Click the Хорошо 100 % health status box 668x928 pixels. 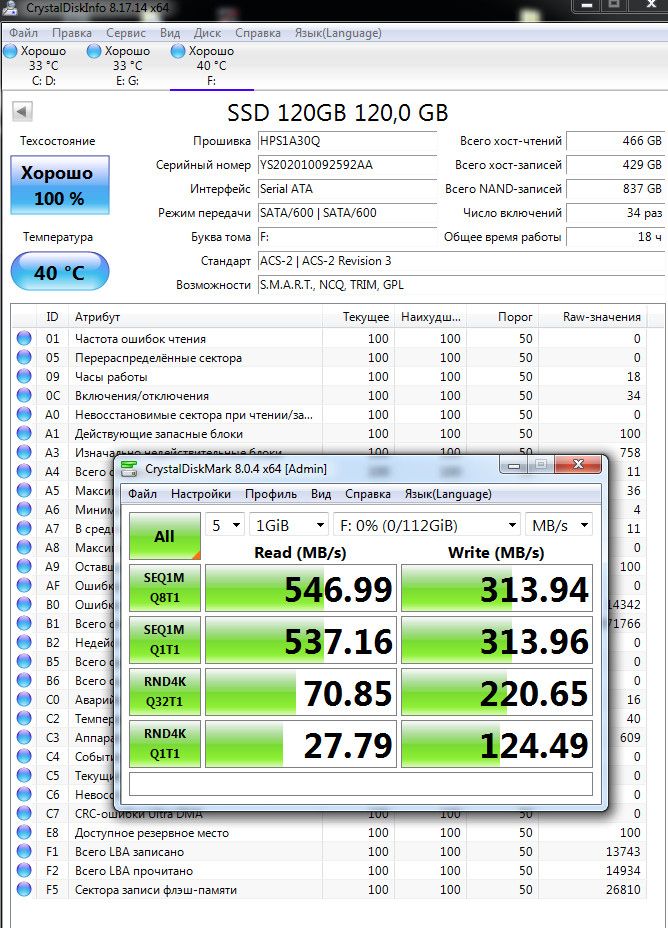pyautogui.click(x=60, y=185)
